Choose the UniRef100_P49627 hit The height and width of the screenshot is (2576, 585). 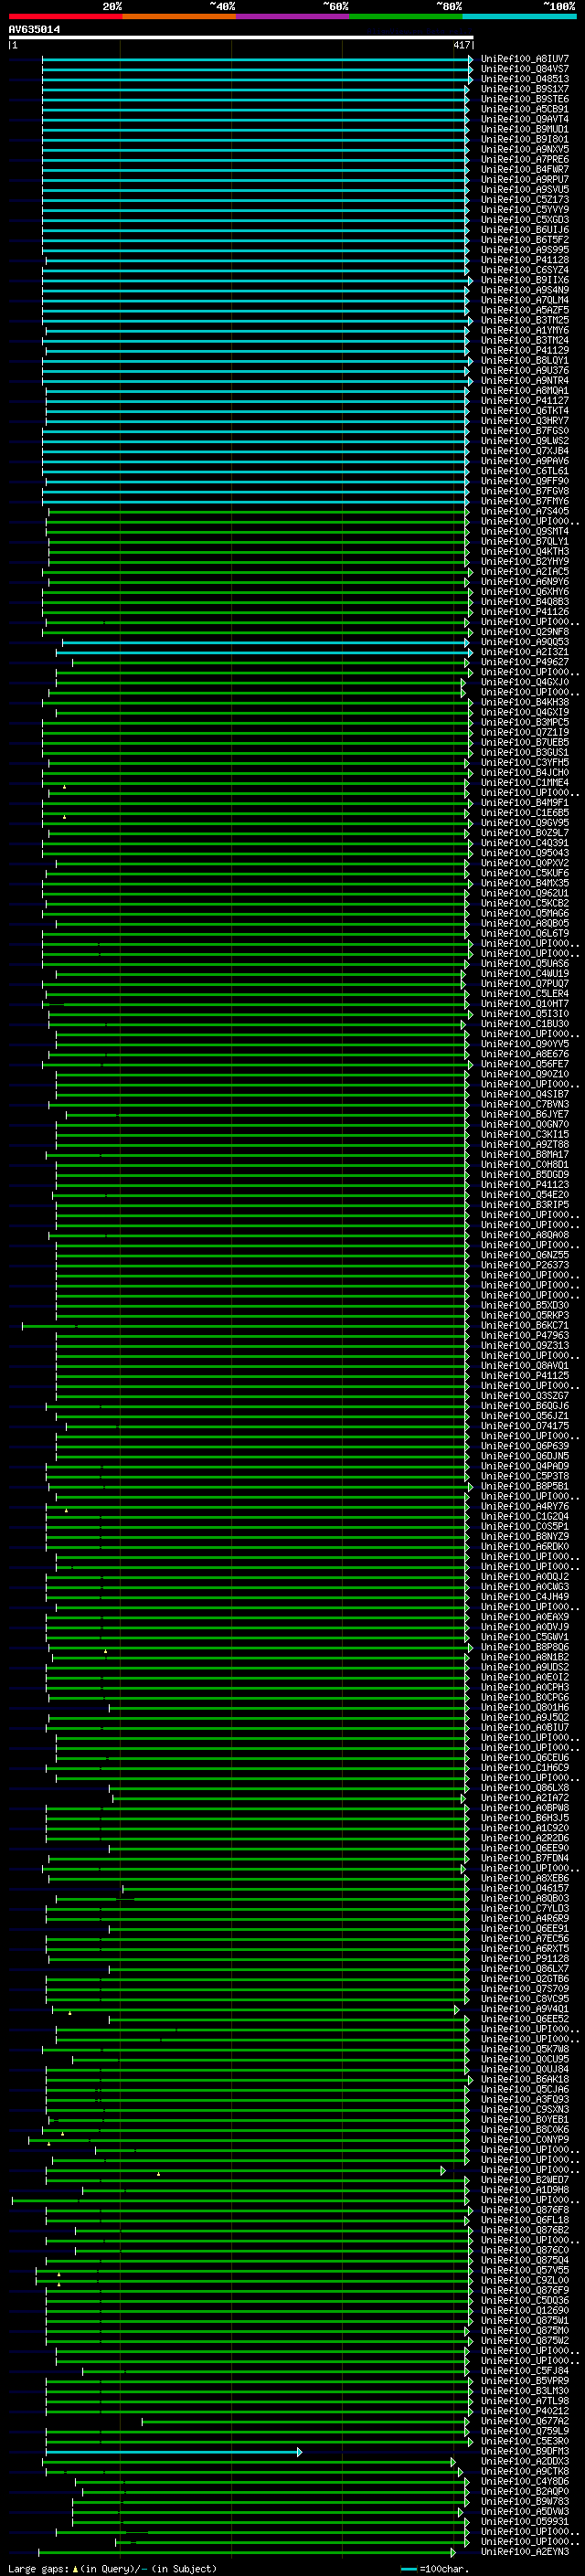525,662
